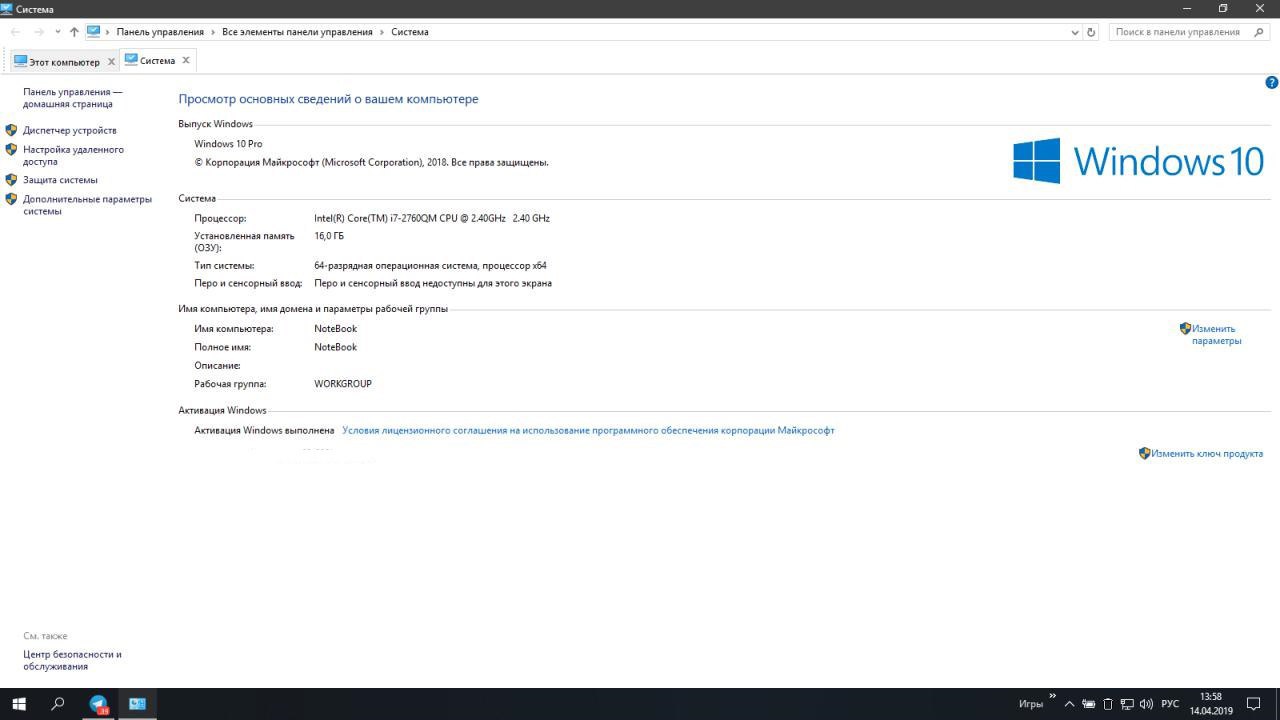Viewport: 1280px width, 720px height.
Task: Open the Action Center notifications icon
Action: pyautogui.click(x=1255, y=704)
